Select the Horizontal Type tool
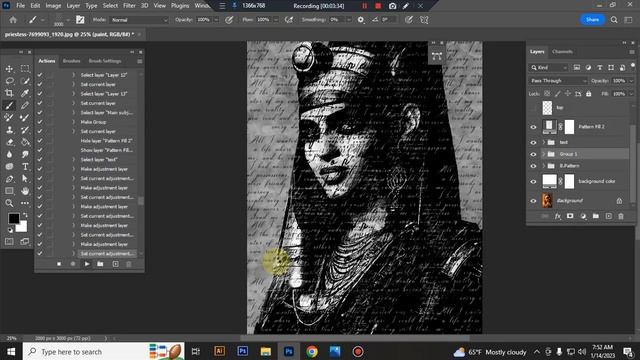Viewport: 640px width, 360px height. (x=25, y=167)
